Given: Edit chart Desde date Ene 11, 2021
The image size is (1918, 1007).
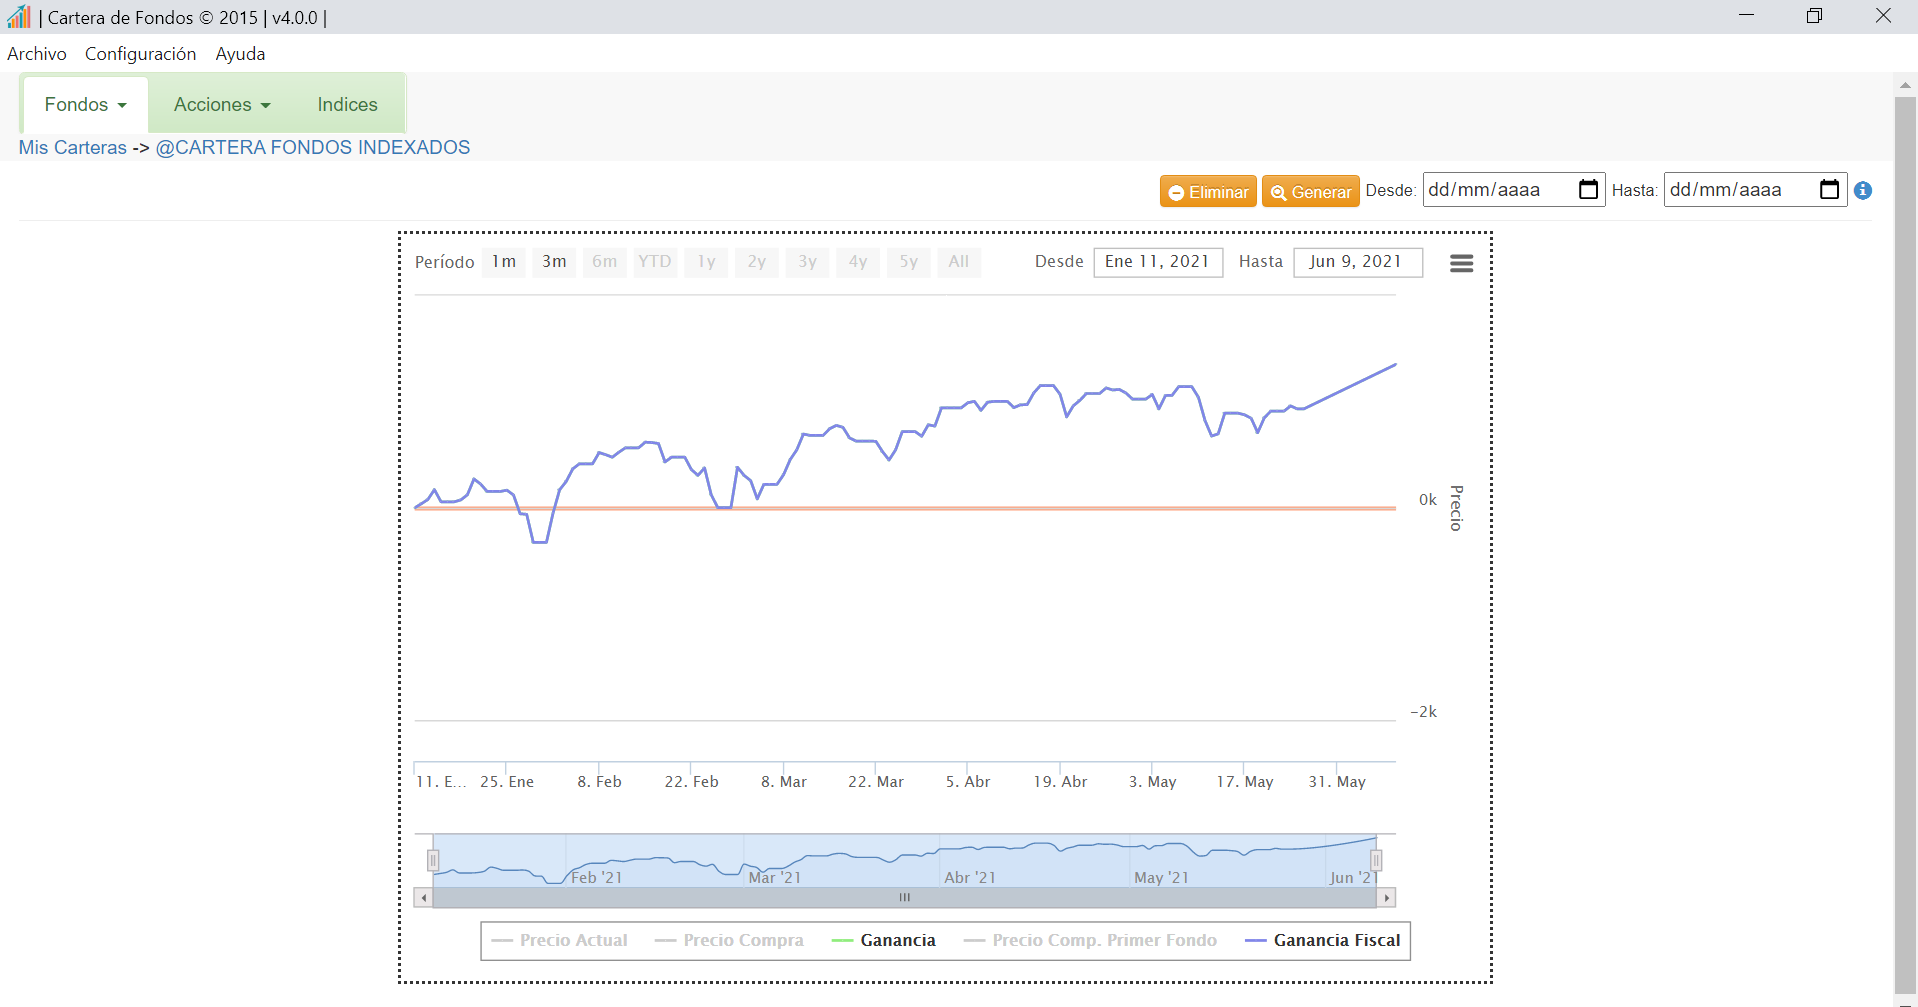Looking at the screenshot, I should point(1158,262).
